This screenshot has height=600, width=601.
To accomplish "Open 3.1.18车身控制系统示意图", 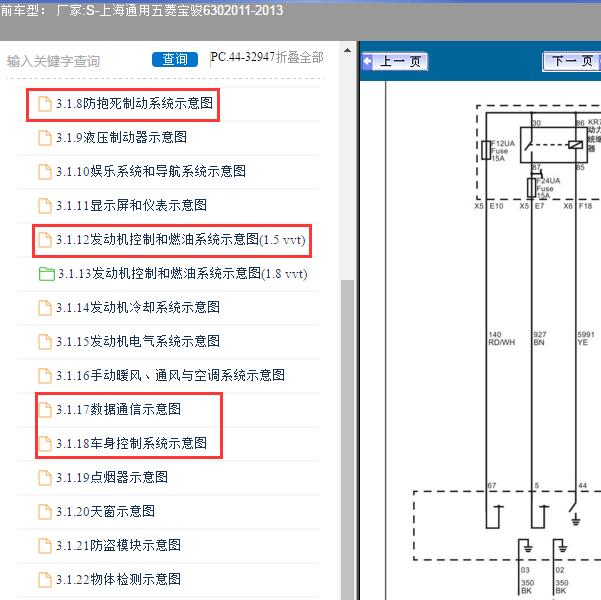I will (131, 444).
